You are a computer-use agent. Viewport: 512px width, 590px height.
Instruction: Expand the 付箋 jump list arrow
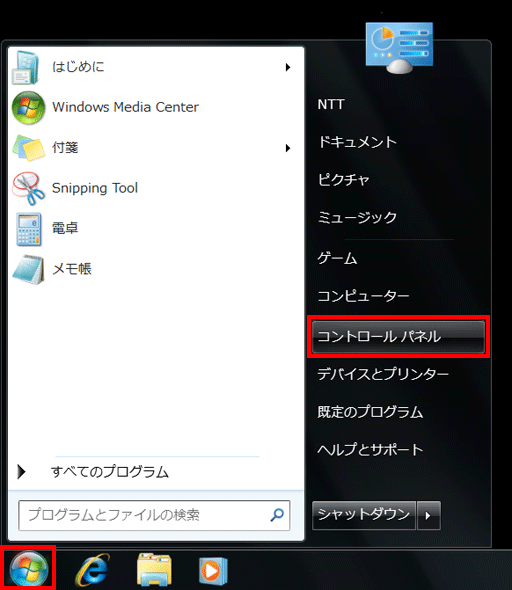[x=288, y=148]
